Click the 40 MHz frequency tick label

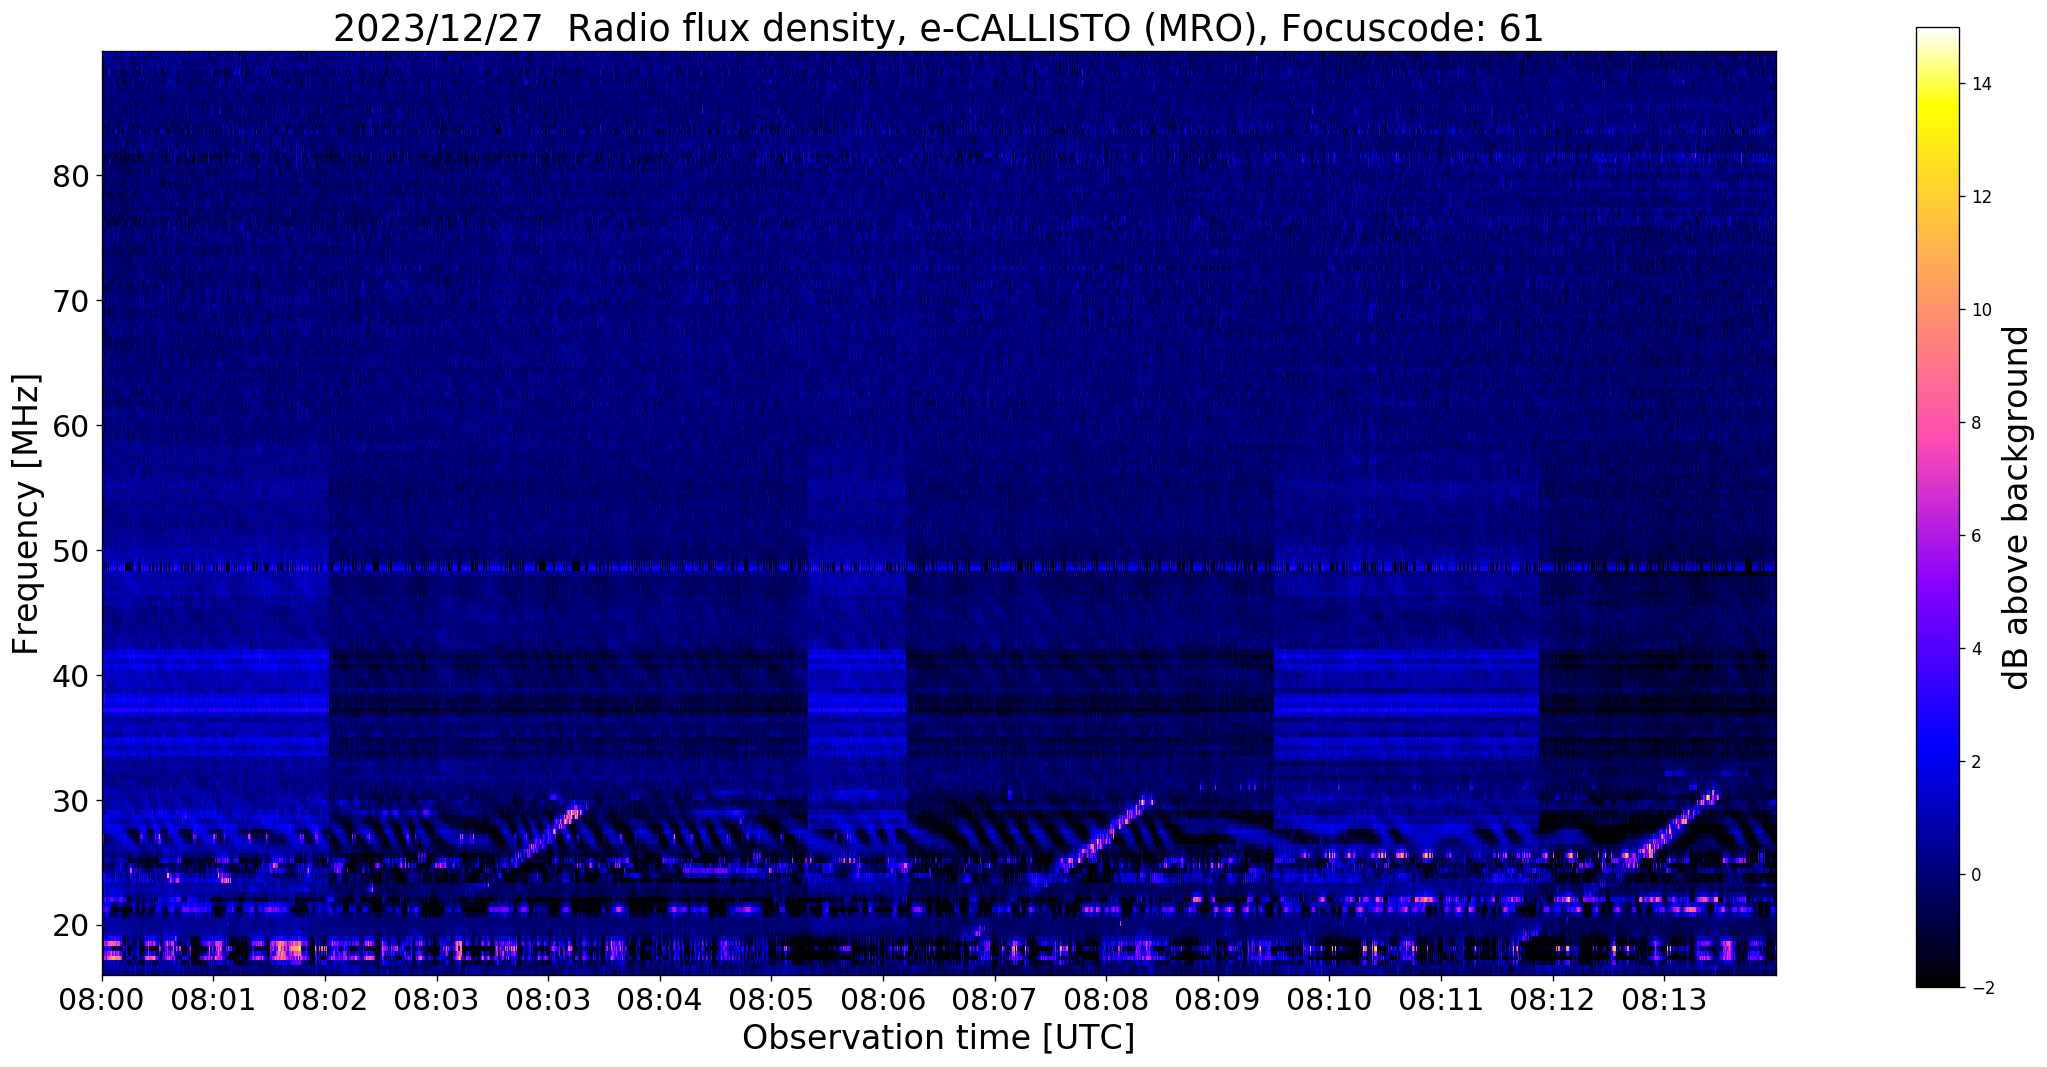[71, 676]
